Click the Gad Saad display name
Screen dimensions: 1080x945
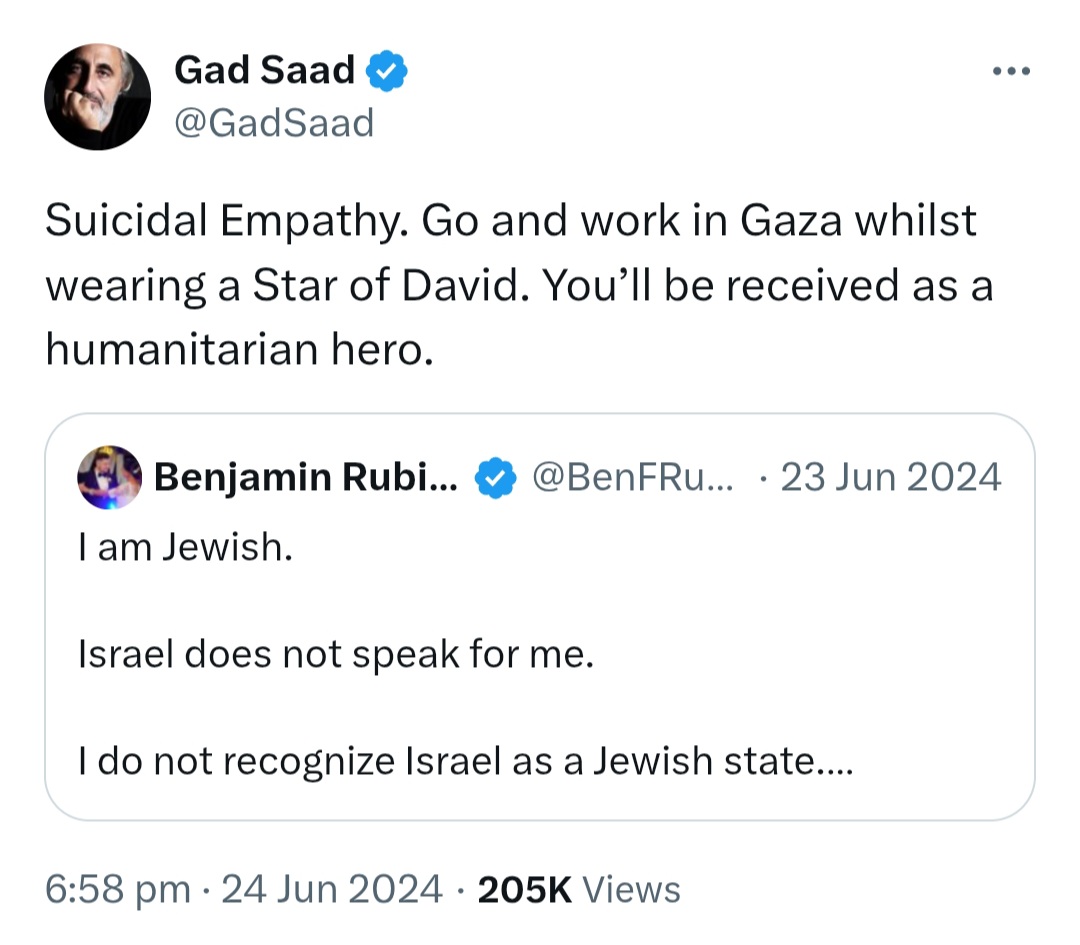264,70
